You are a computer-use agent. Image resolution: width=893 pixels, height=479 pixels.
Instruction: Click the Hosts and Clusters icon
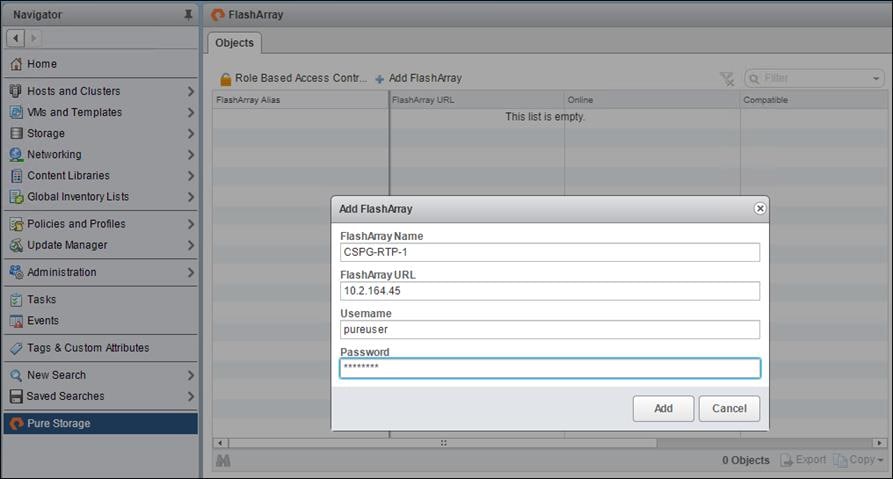pos(16,91)
